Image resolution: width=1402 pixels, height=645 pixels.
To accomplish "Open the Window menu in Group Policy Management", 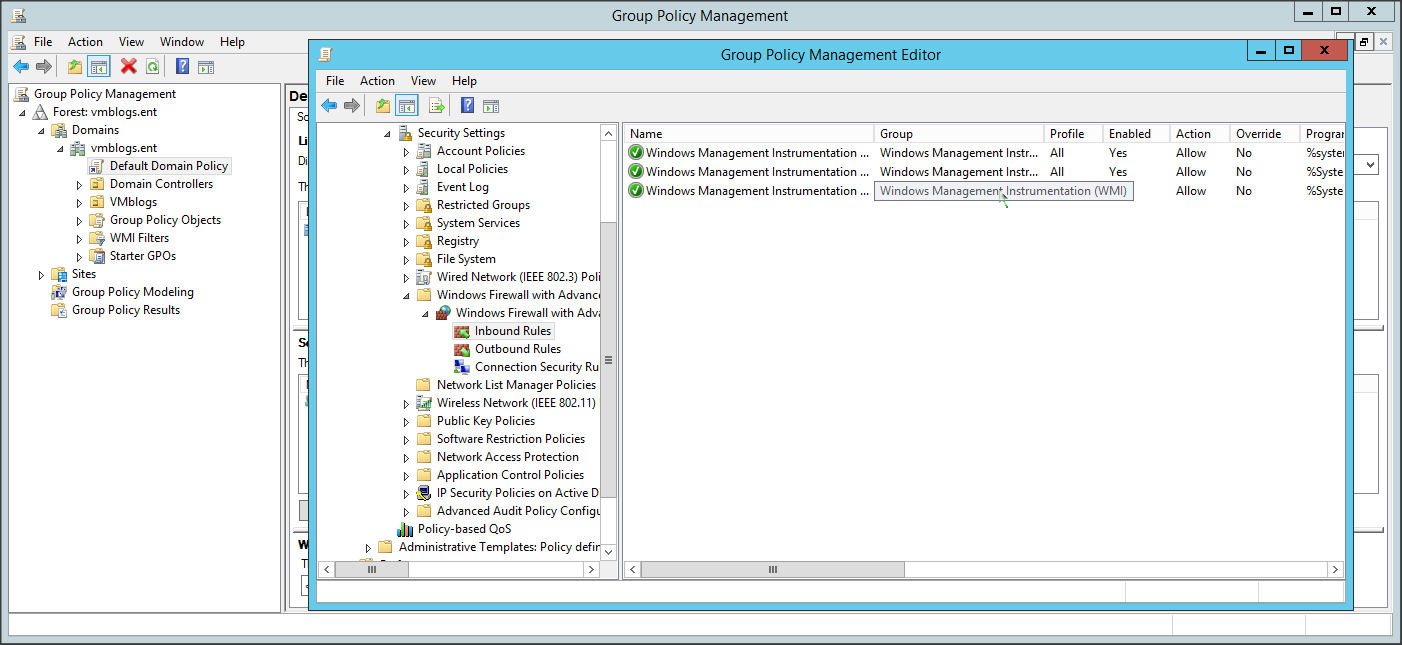I will pyautogui.click(x=182, y=42).
